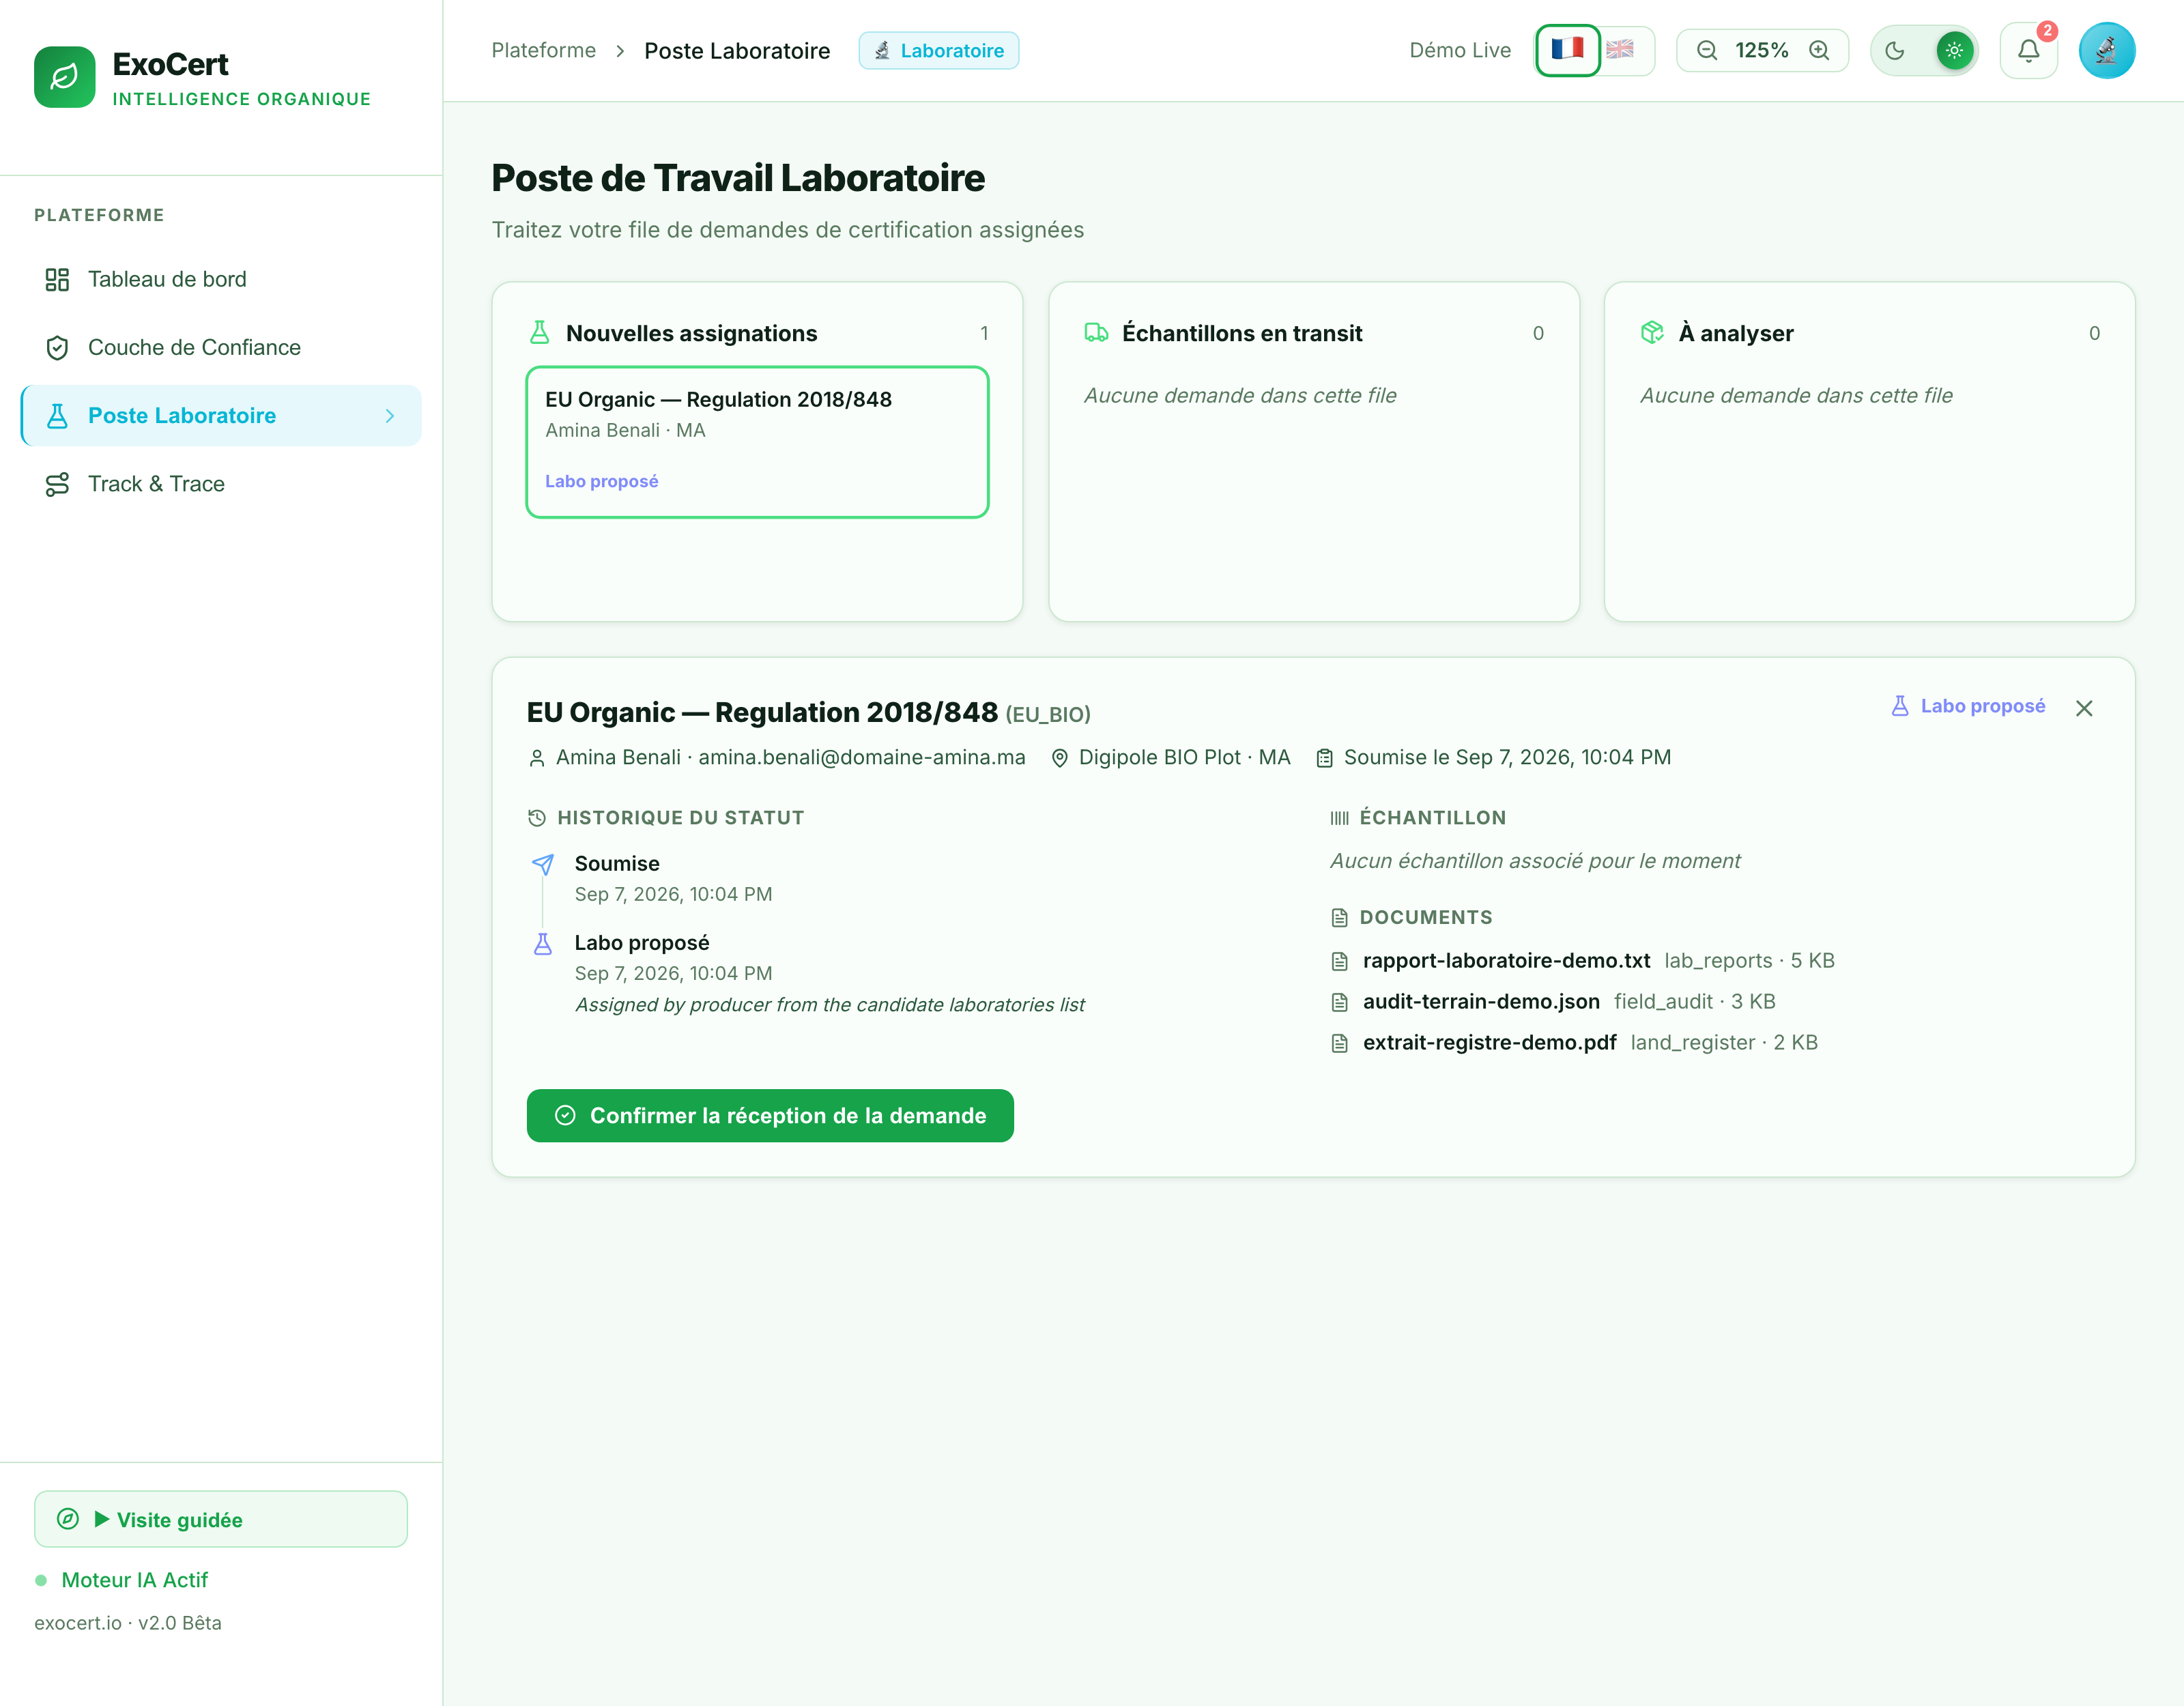Click the truck icon in Échantillons en transit
This screenshot has width=2184, height=1706.
[x=1096, y=333]
